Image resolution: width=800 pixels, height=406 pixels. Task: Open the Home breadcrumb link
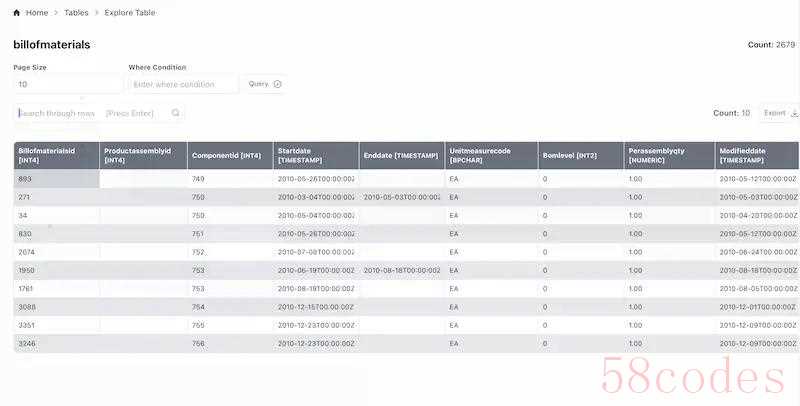(x=37, y=13)
